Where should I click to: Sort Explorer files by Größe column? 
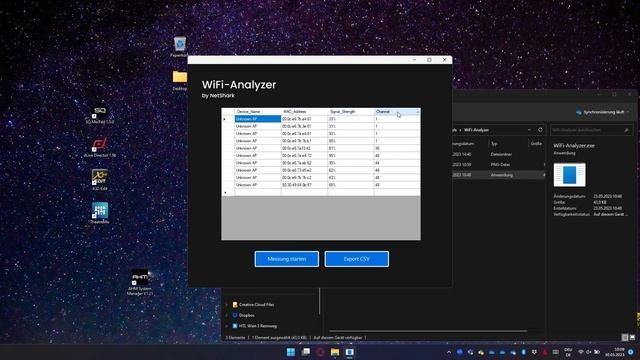tap(536, 144)
